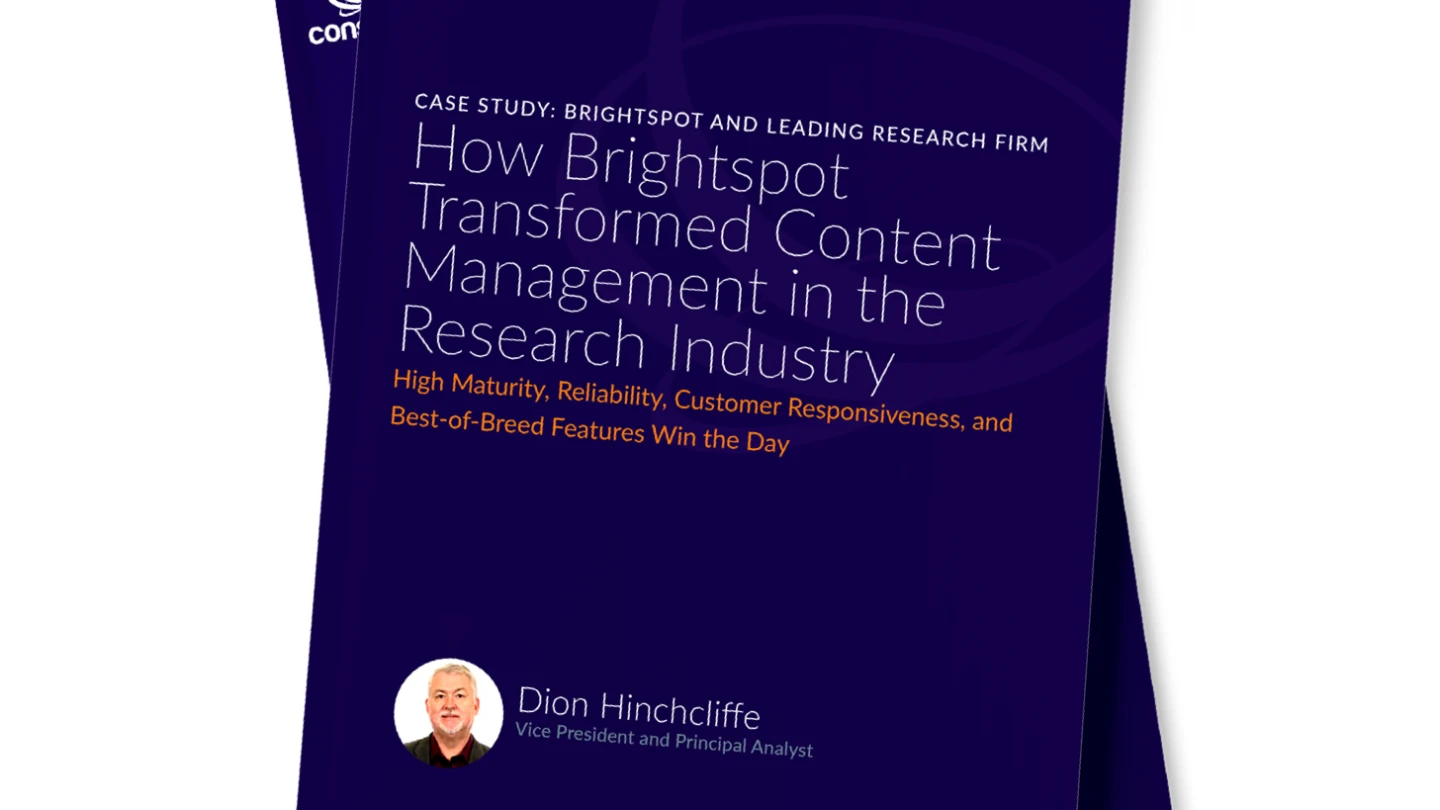Click the Vice President and Principal Analyst text
This screenshot has height=810, width=1440.
pos(663,739)
